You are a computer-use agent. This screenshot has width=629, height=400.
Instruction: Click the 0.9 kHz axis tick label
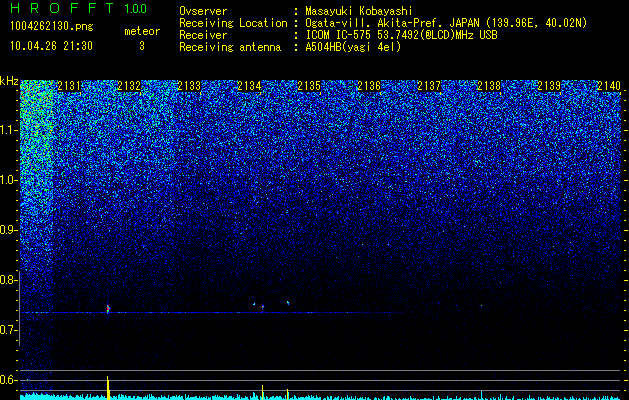pos(8,230)
